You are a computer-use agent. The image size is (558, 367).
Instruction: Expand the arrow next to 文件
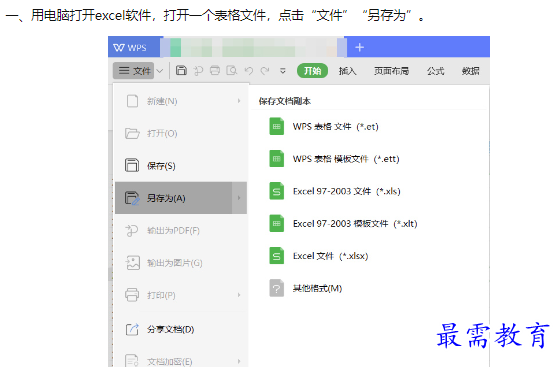(x=160, y=71)
